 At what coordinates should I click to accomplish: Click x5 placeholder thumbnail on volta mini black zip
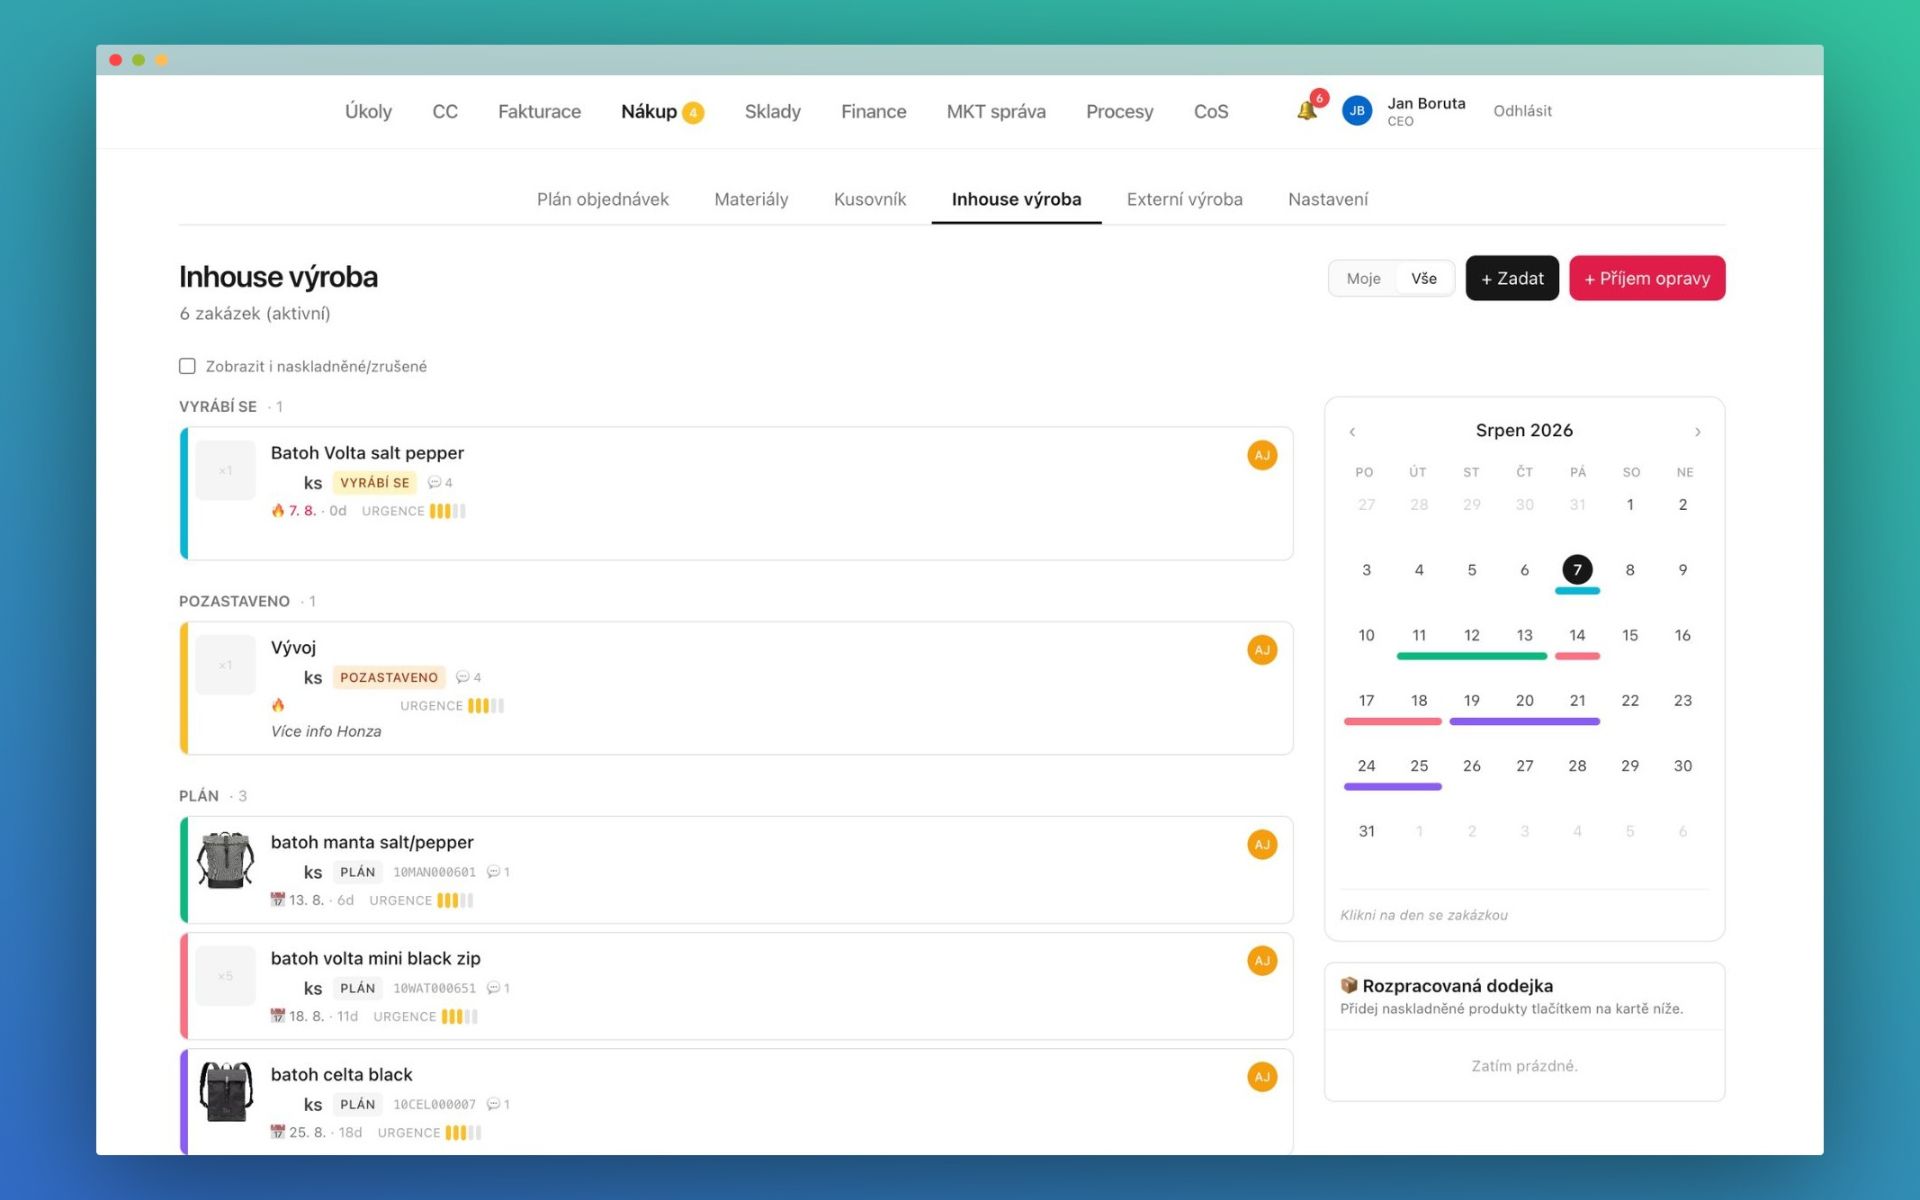pos(225,976)
